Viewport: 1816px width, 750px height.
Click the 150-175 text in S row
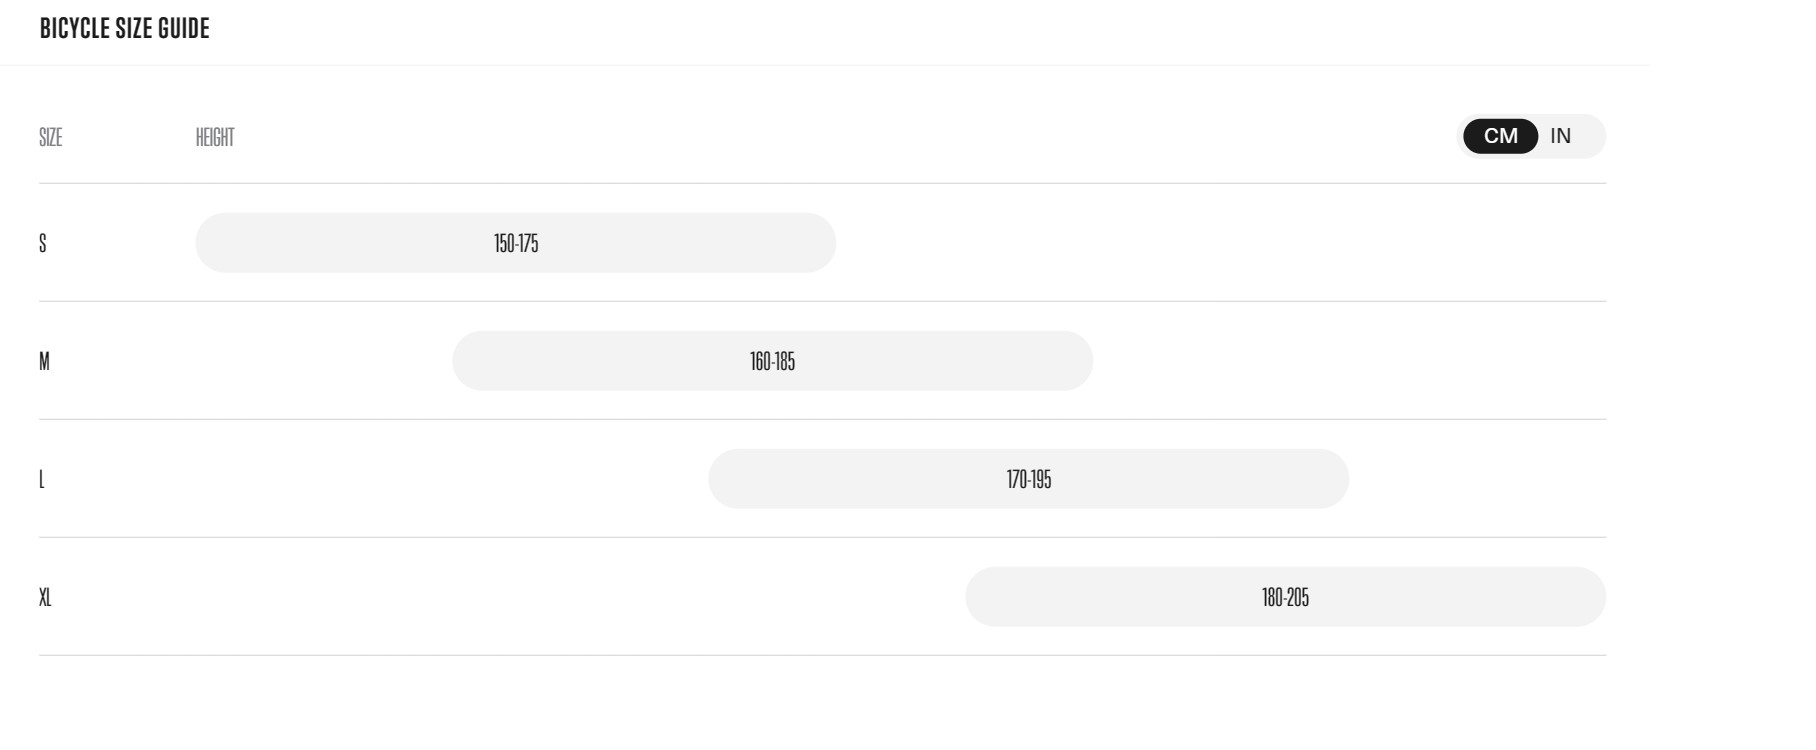coord(516,243)
